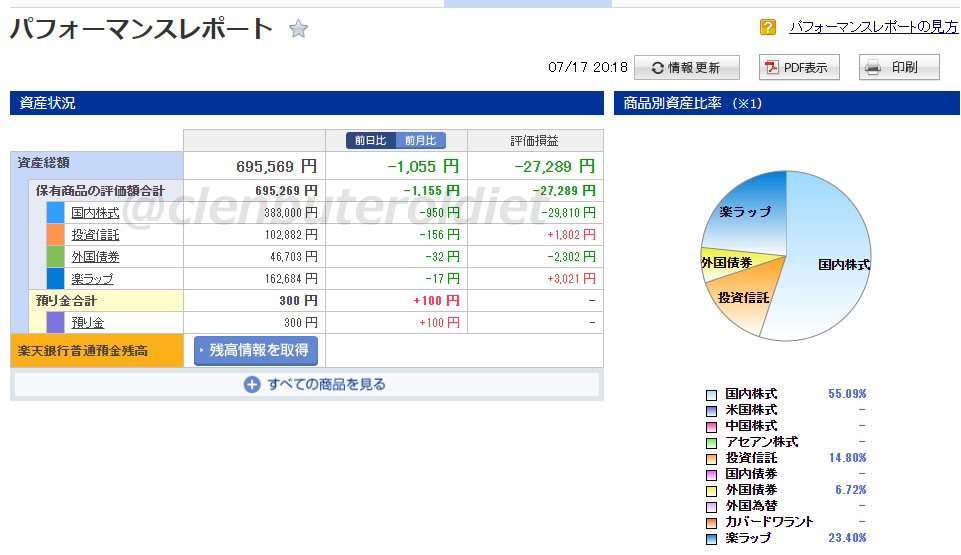Open パフォーマンスレポートの見方 help link

(x=873, y=27)
